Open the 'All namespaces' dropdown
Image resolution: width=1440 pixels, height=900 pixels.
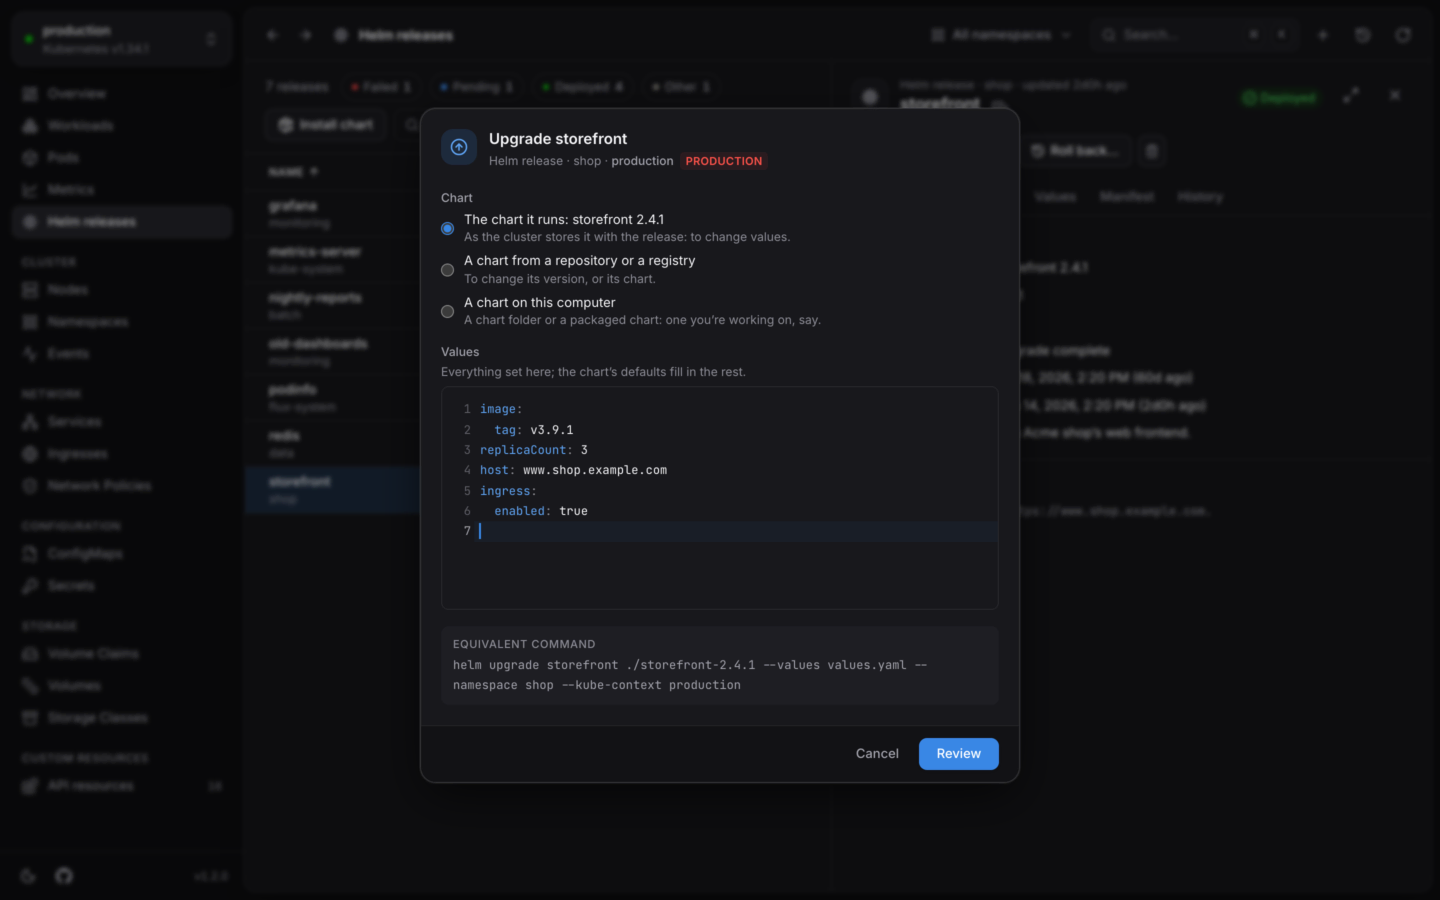click(x=1000, y=35)
